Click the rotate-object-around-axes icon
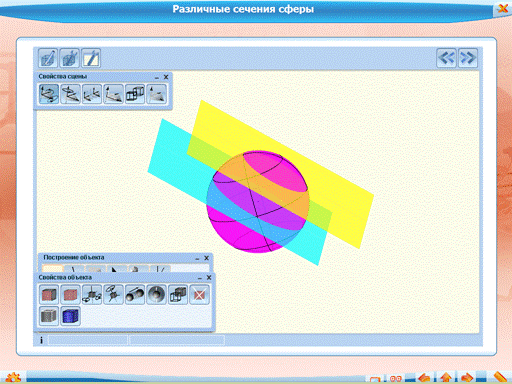 click(x=92, y=295)
